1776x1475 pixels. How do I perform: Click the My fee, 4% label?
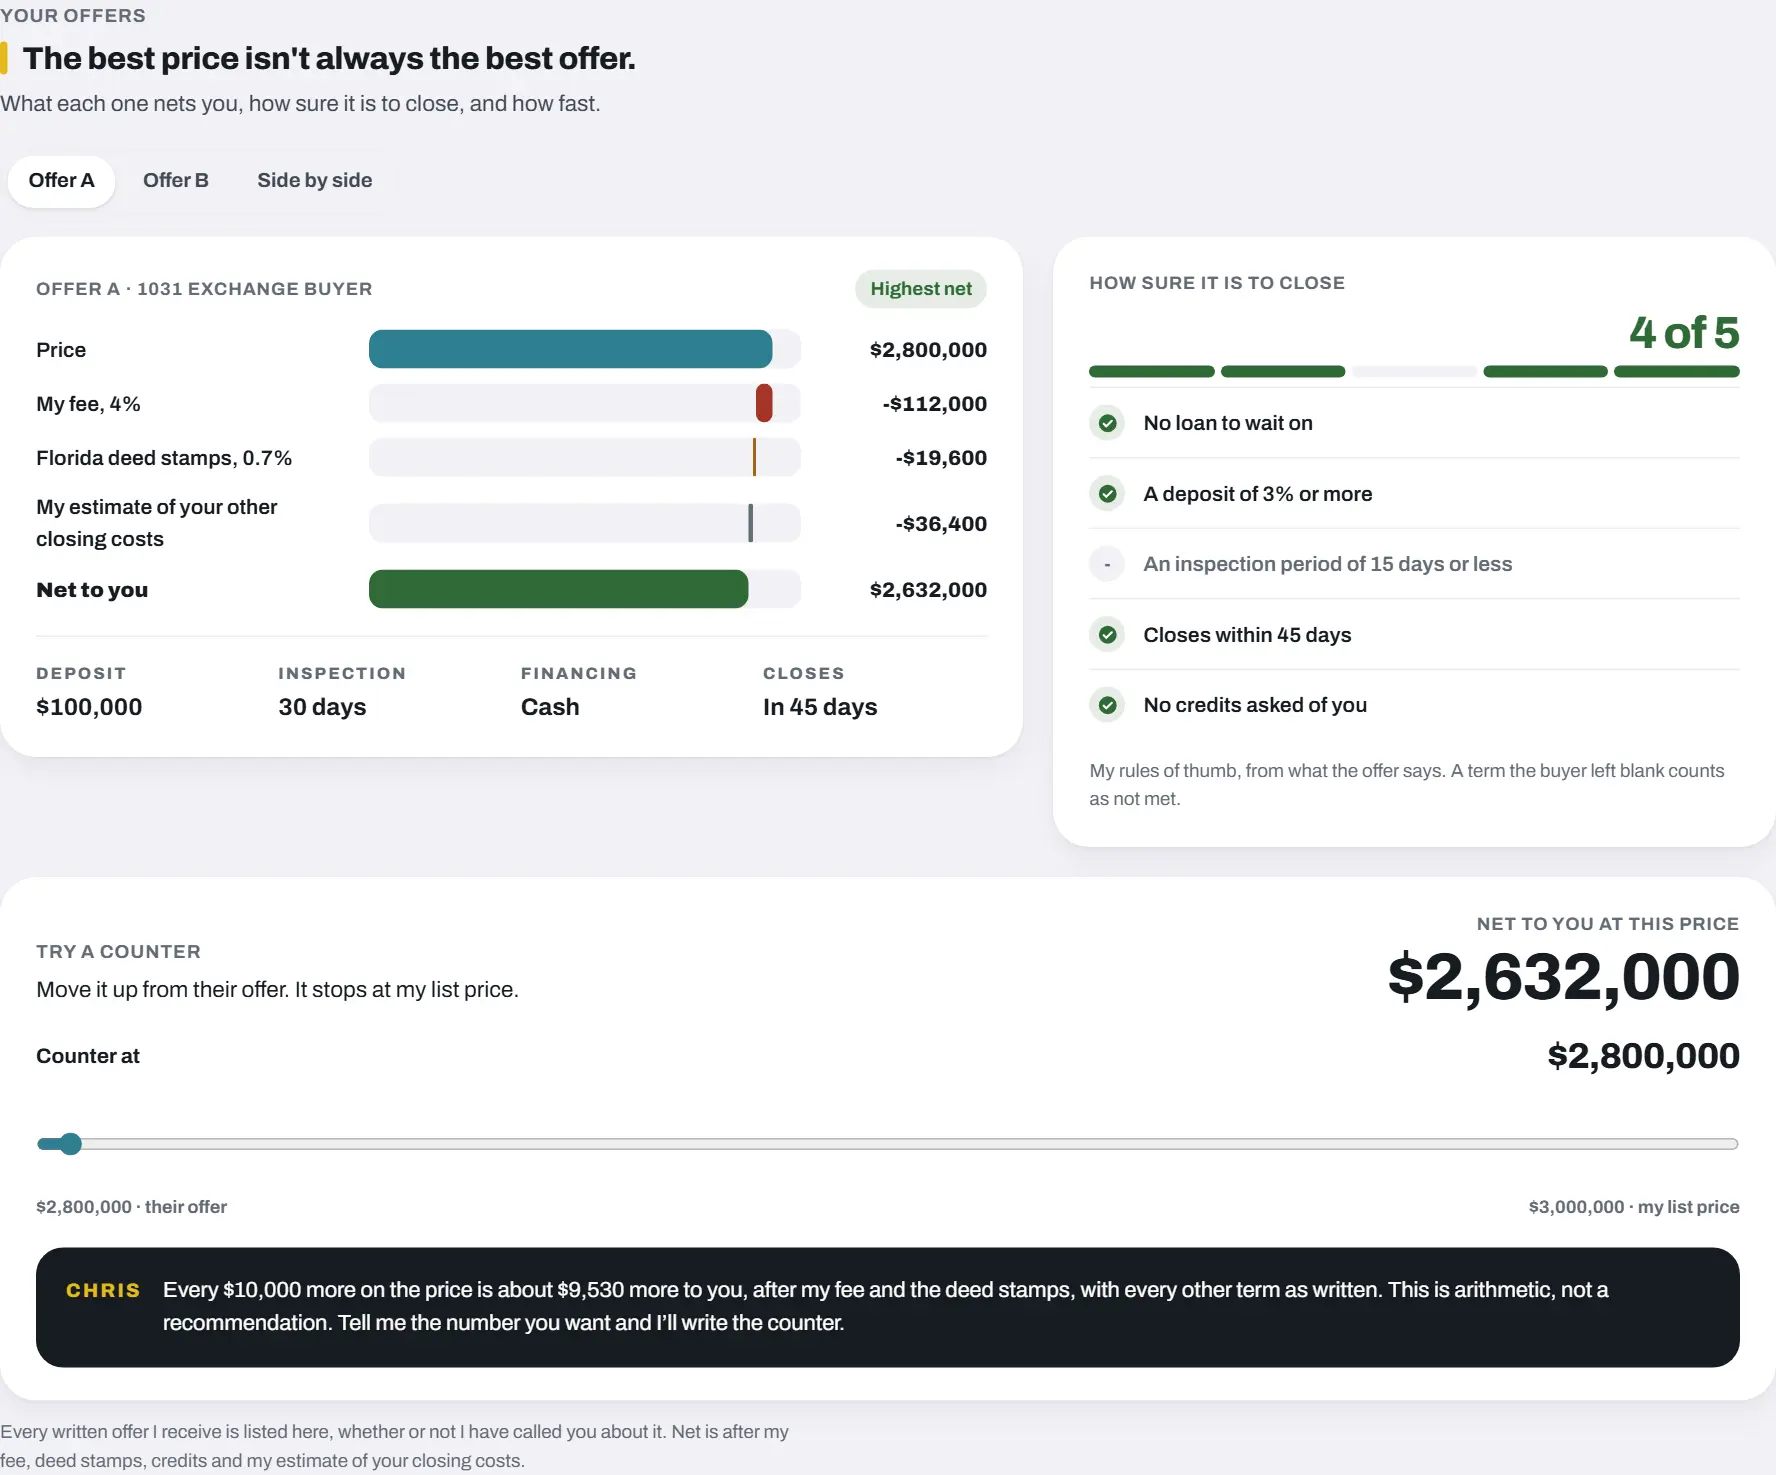click(x=88, y=404)
